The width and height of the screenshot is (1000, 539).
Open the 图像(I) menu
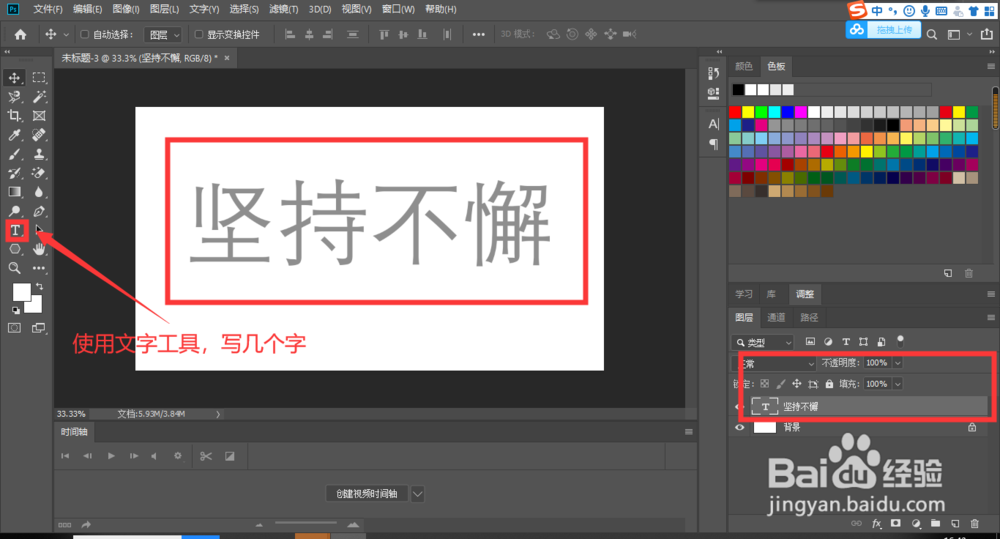pos(126,9)
